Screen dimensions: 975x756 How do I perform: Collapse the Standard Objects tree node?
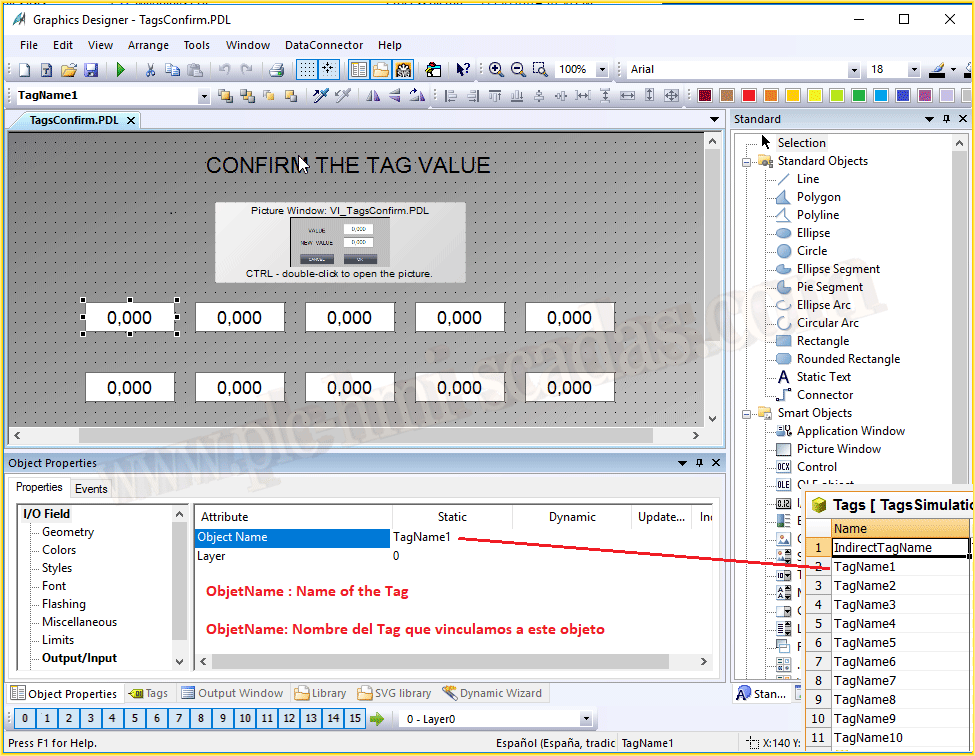(745, 161)
